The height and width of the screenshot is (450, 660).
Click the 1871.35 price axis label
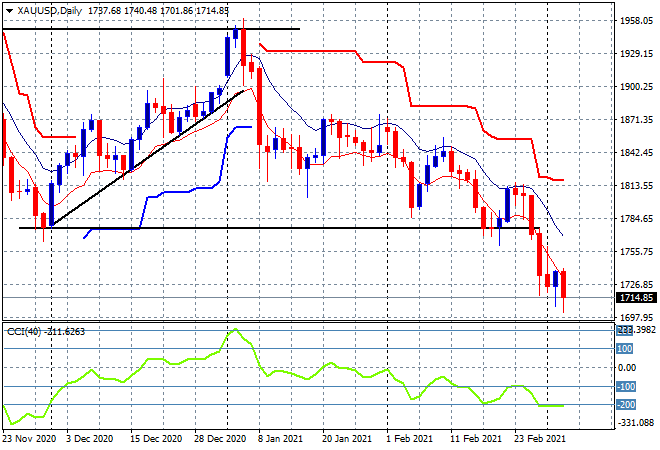click(x=636, y=120)
